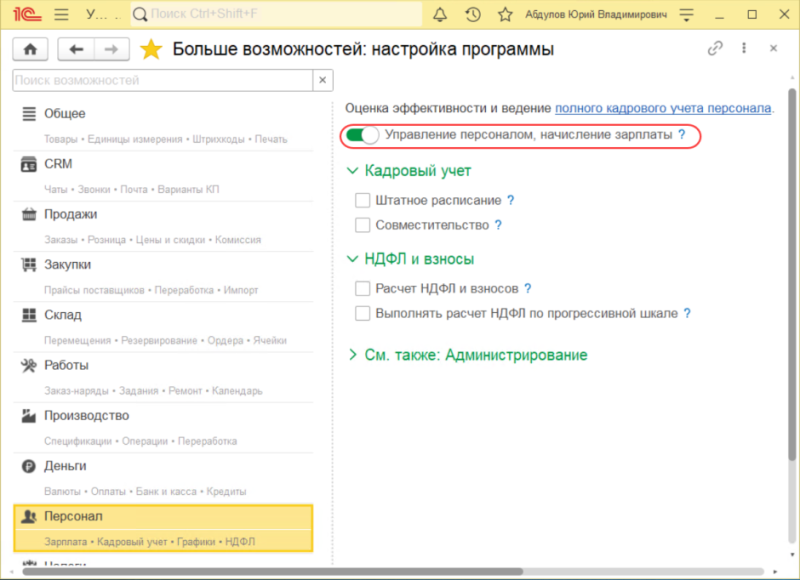Image resolution: width=800 pixels, height=580 pixels.
Task: Navigate back with the left arrow
Action: tap(75, 49)
